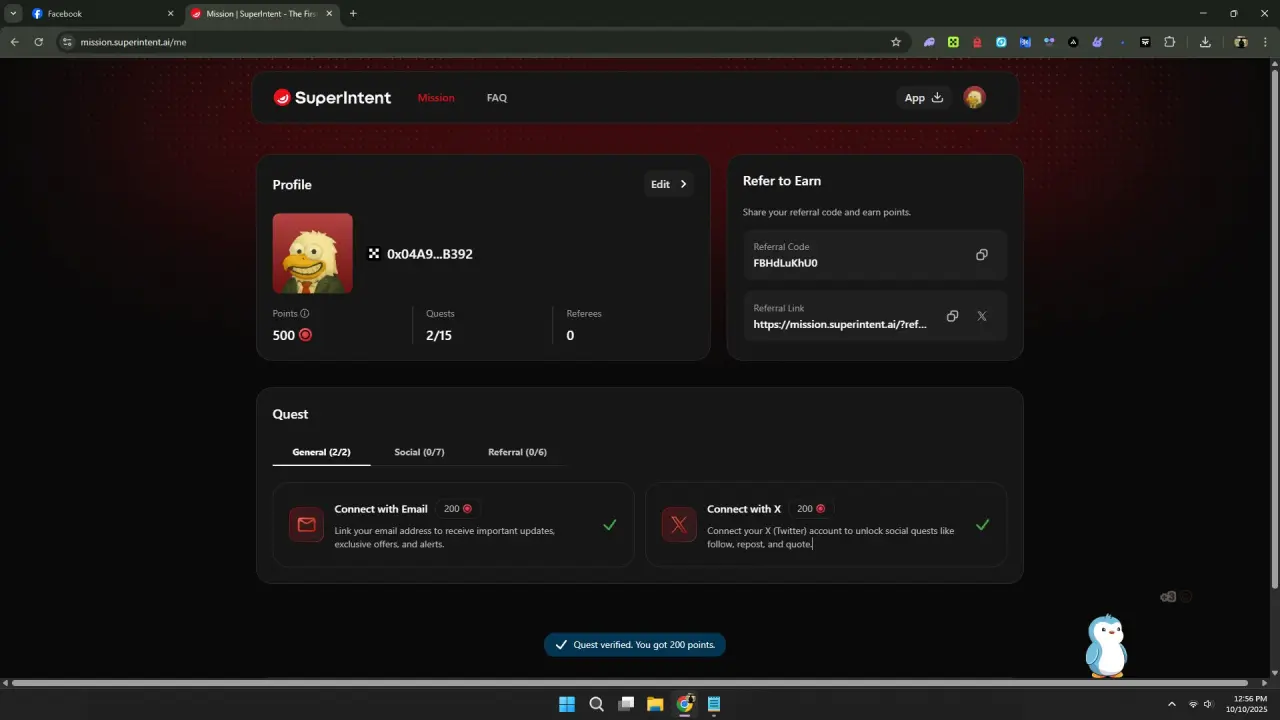Viewport: 1280px width, 720px height.
Task: Click the Connect with X checkmark
Action: point(982,524)
